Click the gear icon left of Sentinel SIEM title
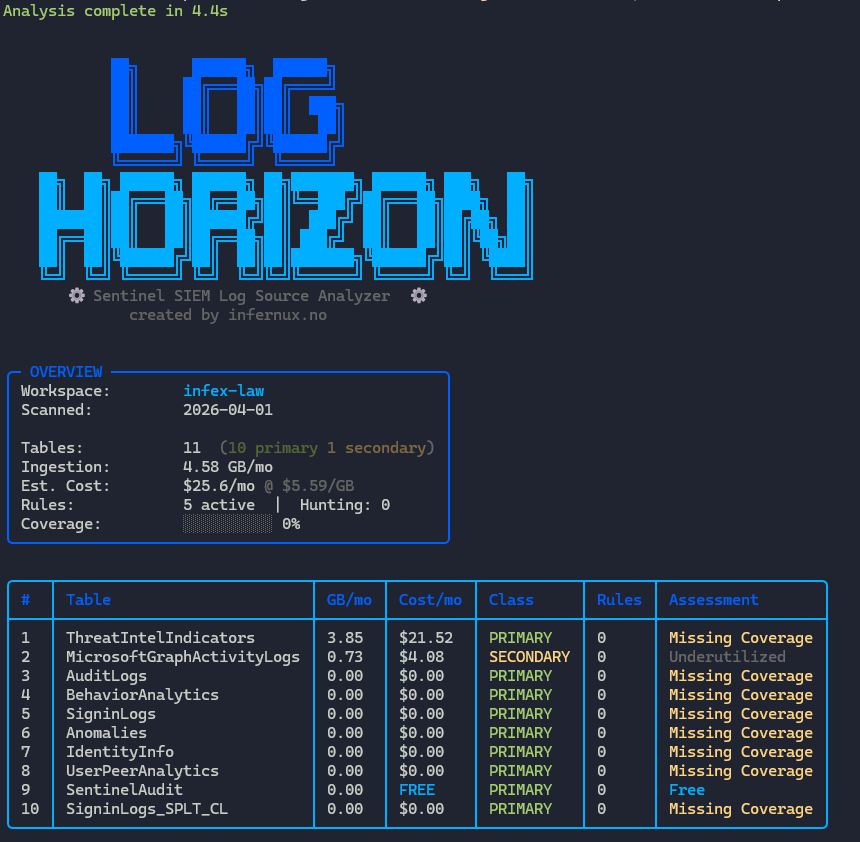The height and width of the screenshot is (842, 860). coord(77,296)
